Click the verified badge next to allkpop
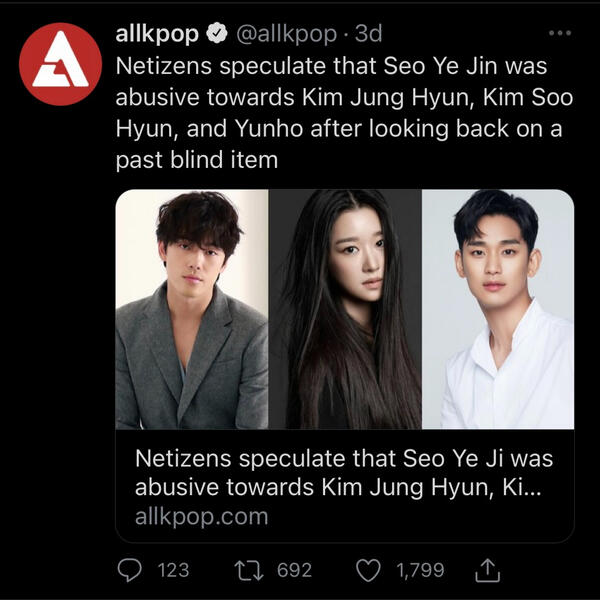600x600 pixels. pos(216,35)
